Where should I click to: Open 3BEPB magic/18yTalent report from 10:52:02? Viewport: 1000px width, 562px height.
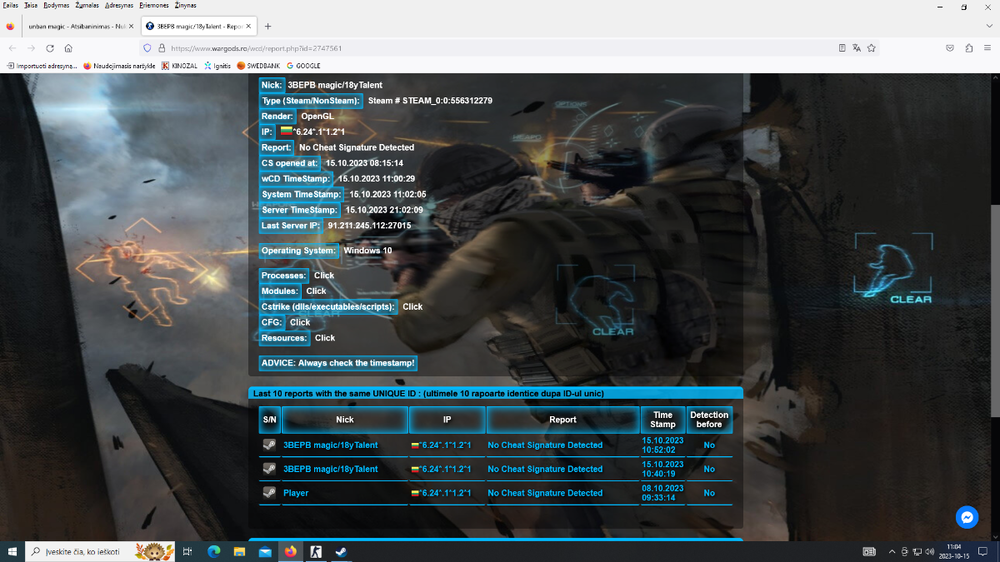pos(330,445)
